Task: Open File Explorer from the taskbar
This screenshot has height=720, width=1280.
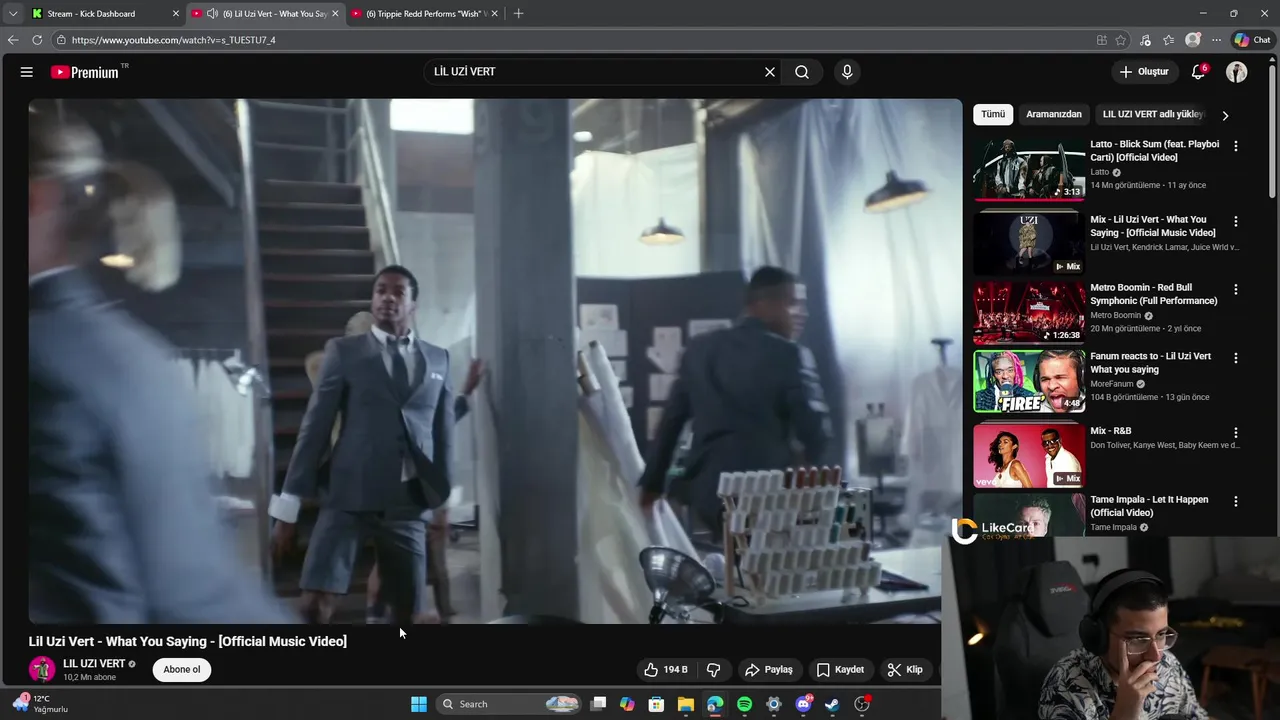Action: (x=685, y=704)
